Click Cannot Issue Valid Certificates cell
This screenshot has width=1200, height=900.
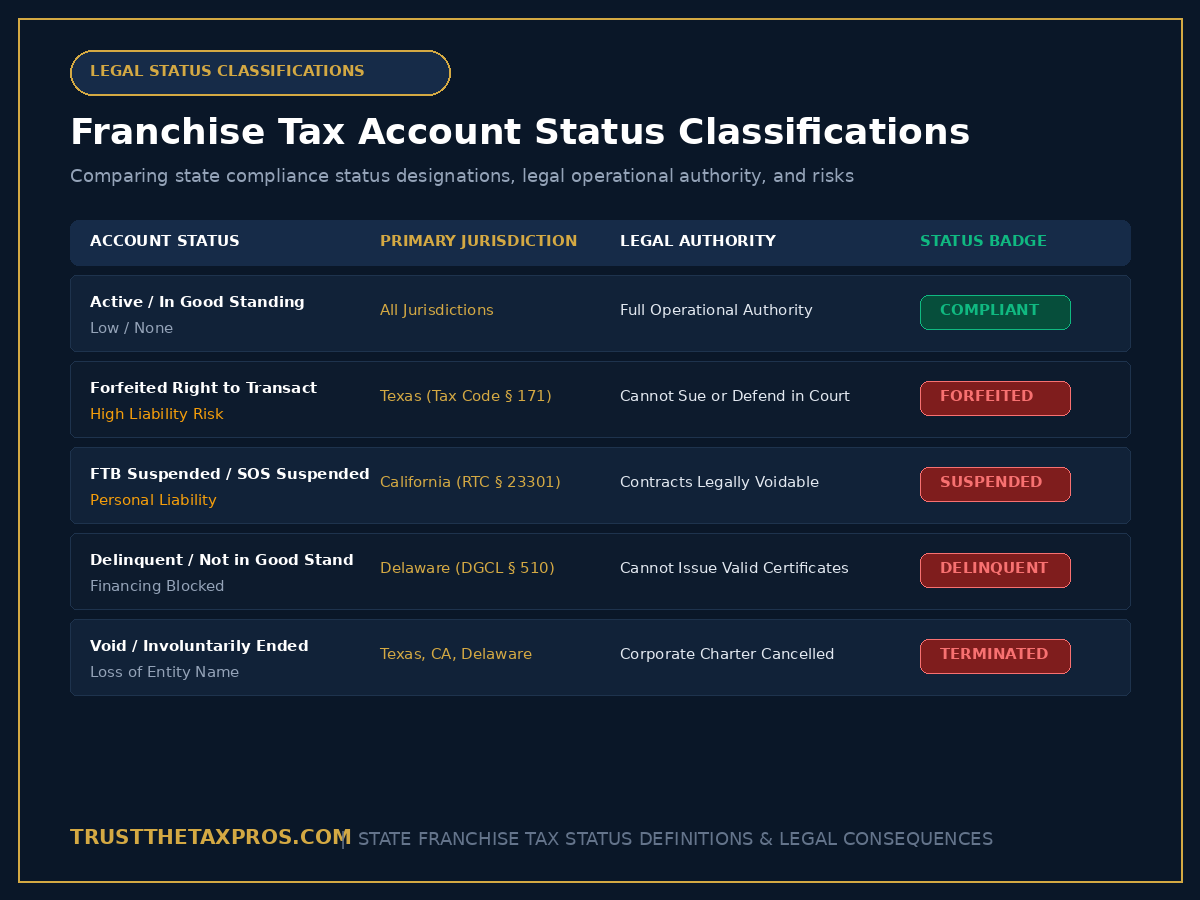tap(734, 568)
